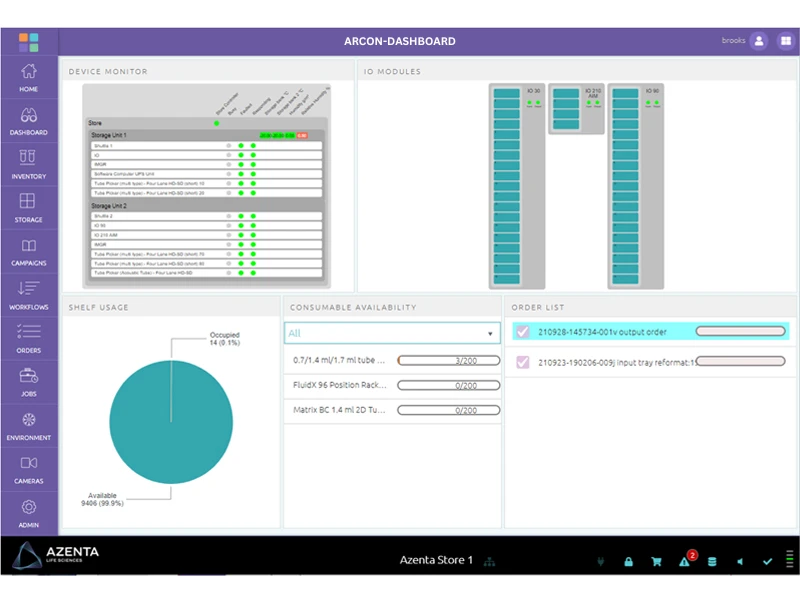Screen dimensions: 800x600
Task: Click the database icon in the bottom bar
Action: pos(712,561)
